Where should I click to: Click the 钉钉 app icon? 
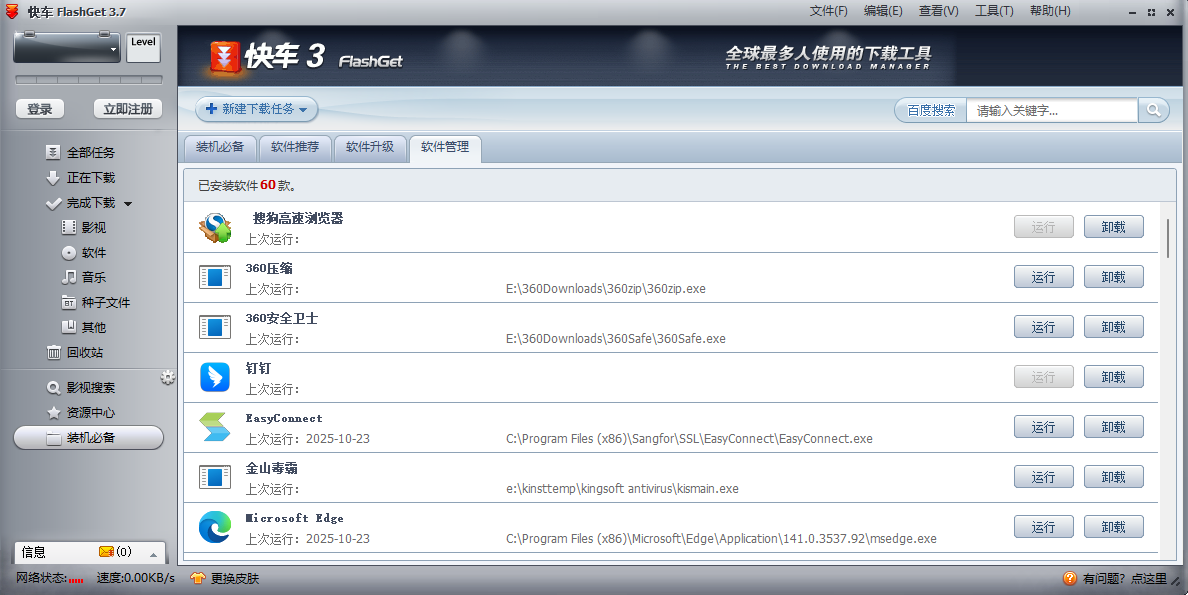tap(214, 377)
